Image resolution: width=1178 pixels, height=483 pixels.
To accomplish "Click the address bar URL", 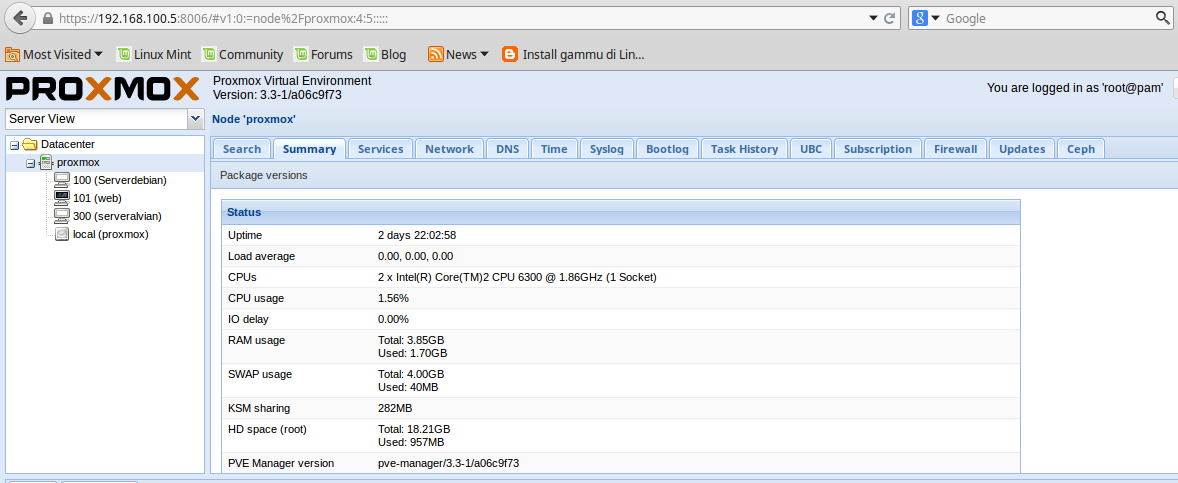I will (222, 18).
